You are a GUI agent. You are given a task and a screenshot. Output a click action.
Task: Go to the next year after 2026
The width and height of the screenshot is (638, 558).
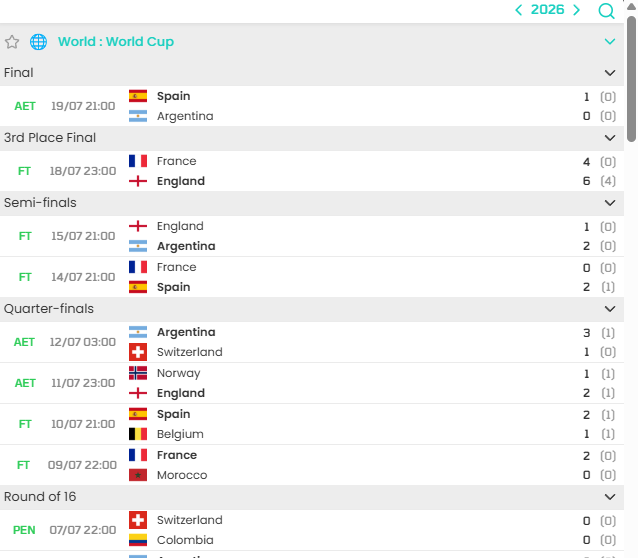[x=576, y=10]
